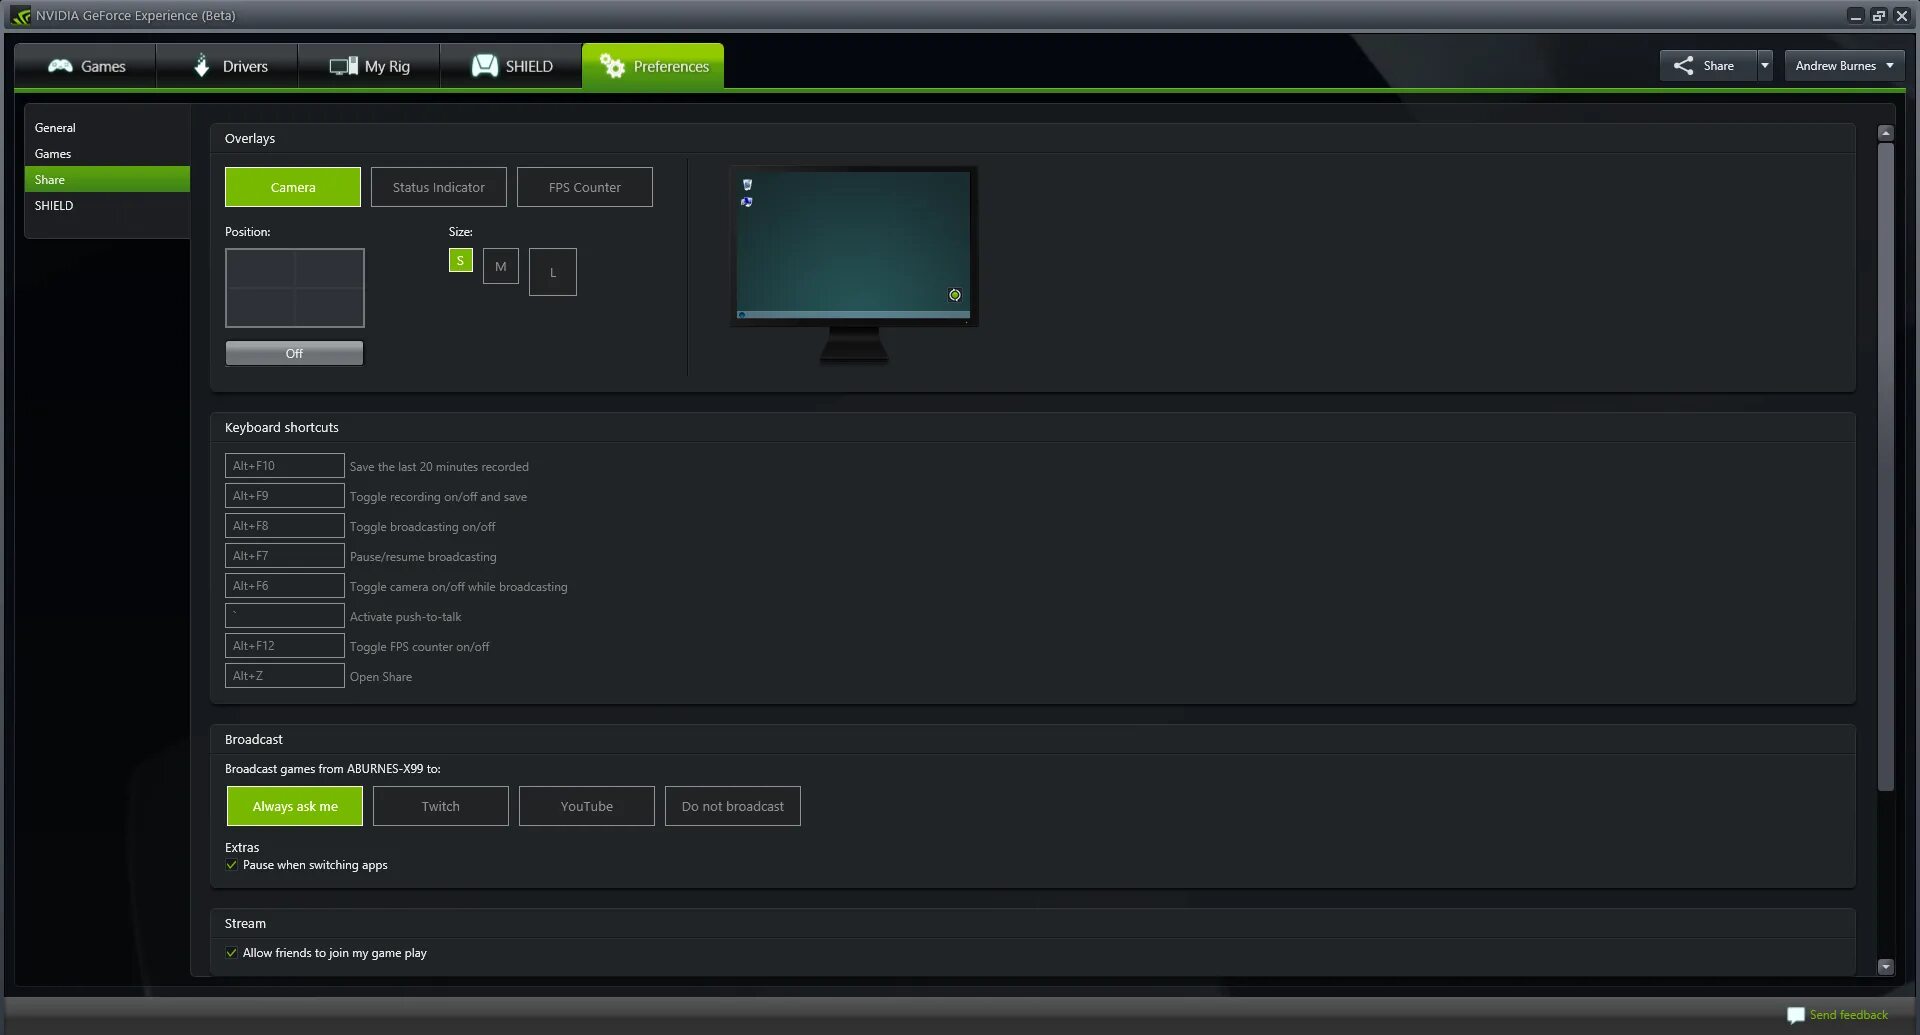This screenshot has height=1035, width=1920.
Task: Click the Share button in top bar
Action: click(x=1707, y=66)
